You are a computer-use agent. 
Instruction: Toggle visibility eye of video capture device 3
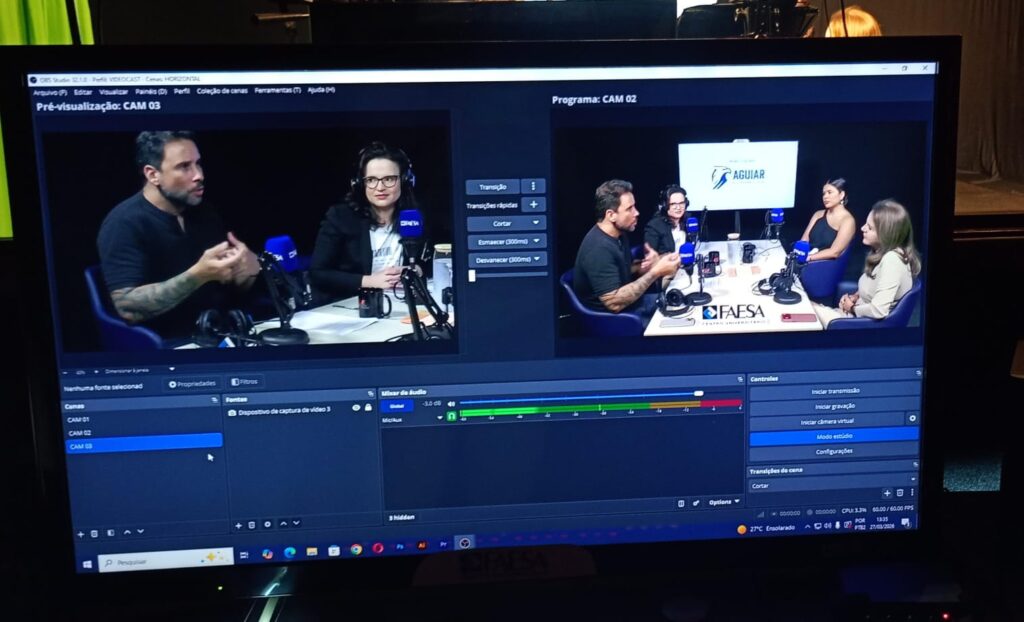(x=356, y=408)
